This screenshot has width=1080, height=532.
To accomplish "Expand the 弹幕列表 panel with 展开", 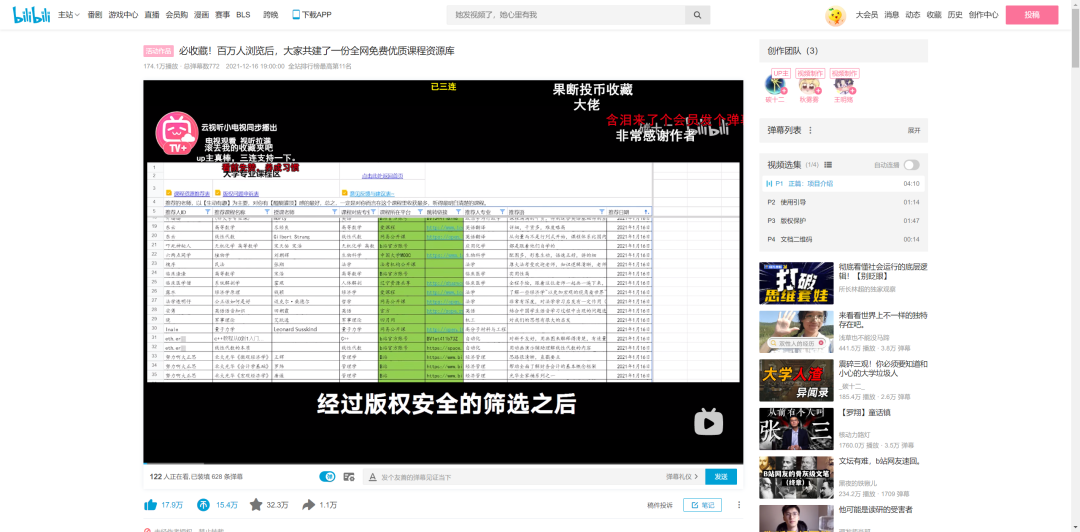I will point(913,130).
